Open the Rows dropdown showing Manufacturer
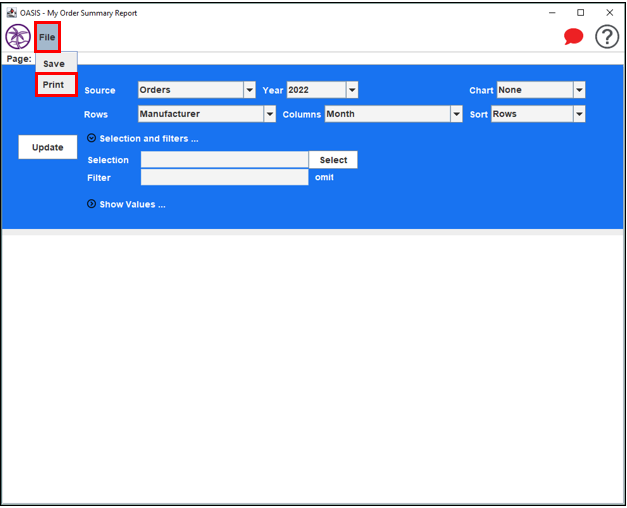 207,114
